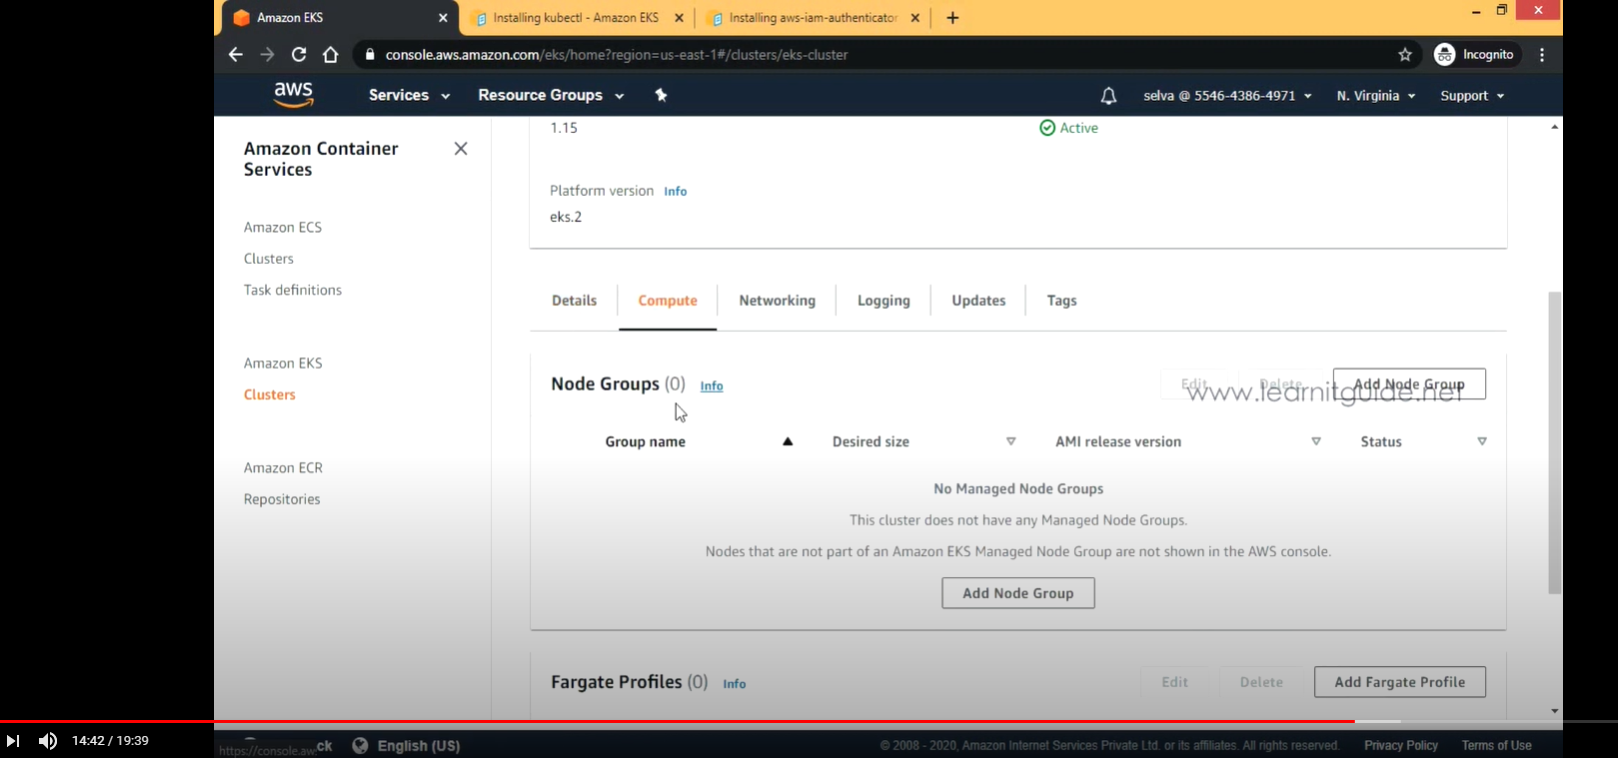Close the Amazon EKS browser tab
The height and width of the screenshot is (758, 1618).
click(443, 18)
